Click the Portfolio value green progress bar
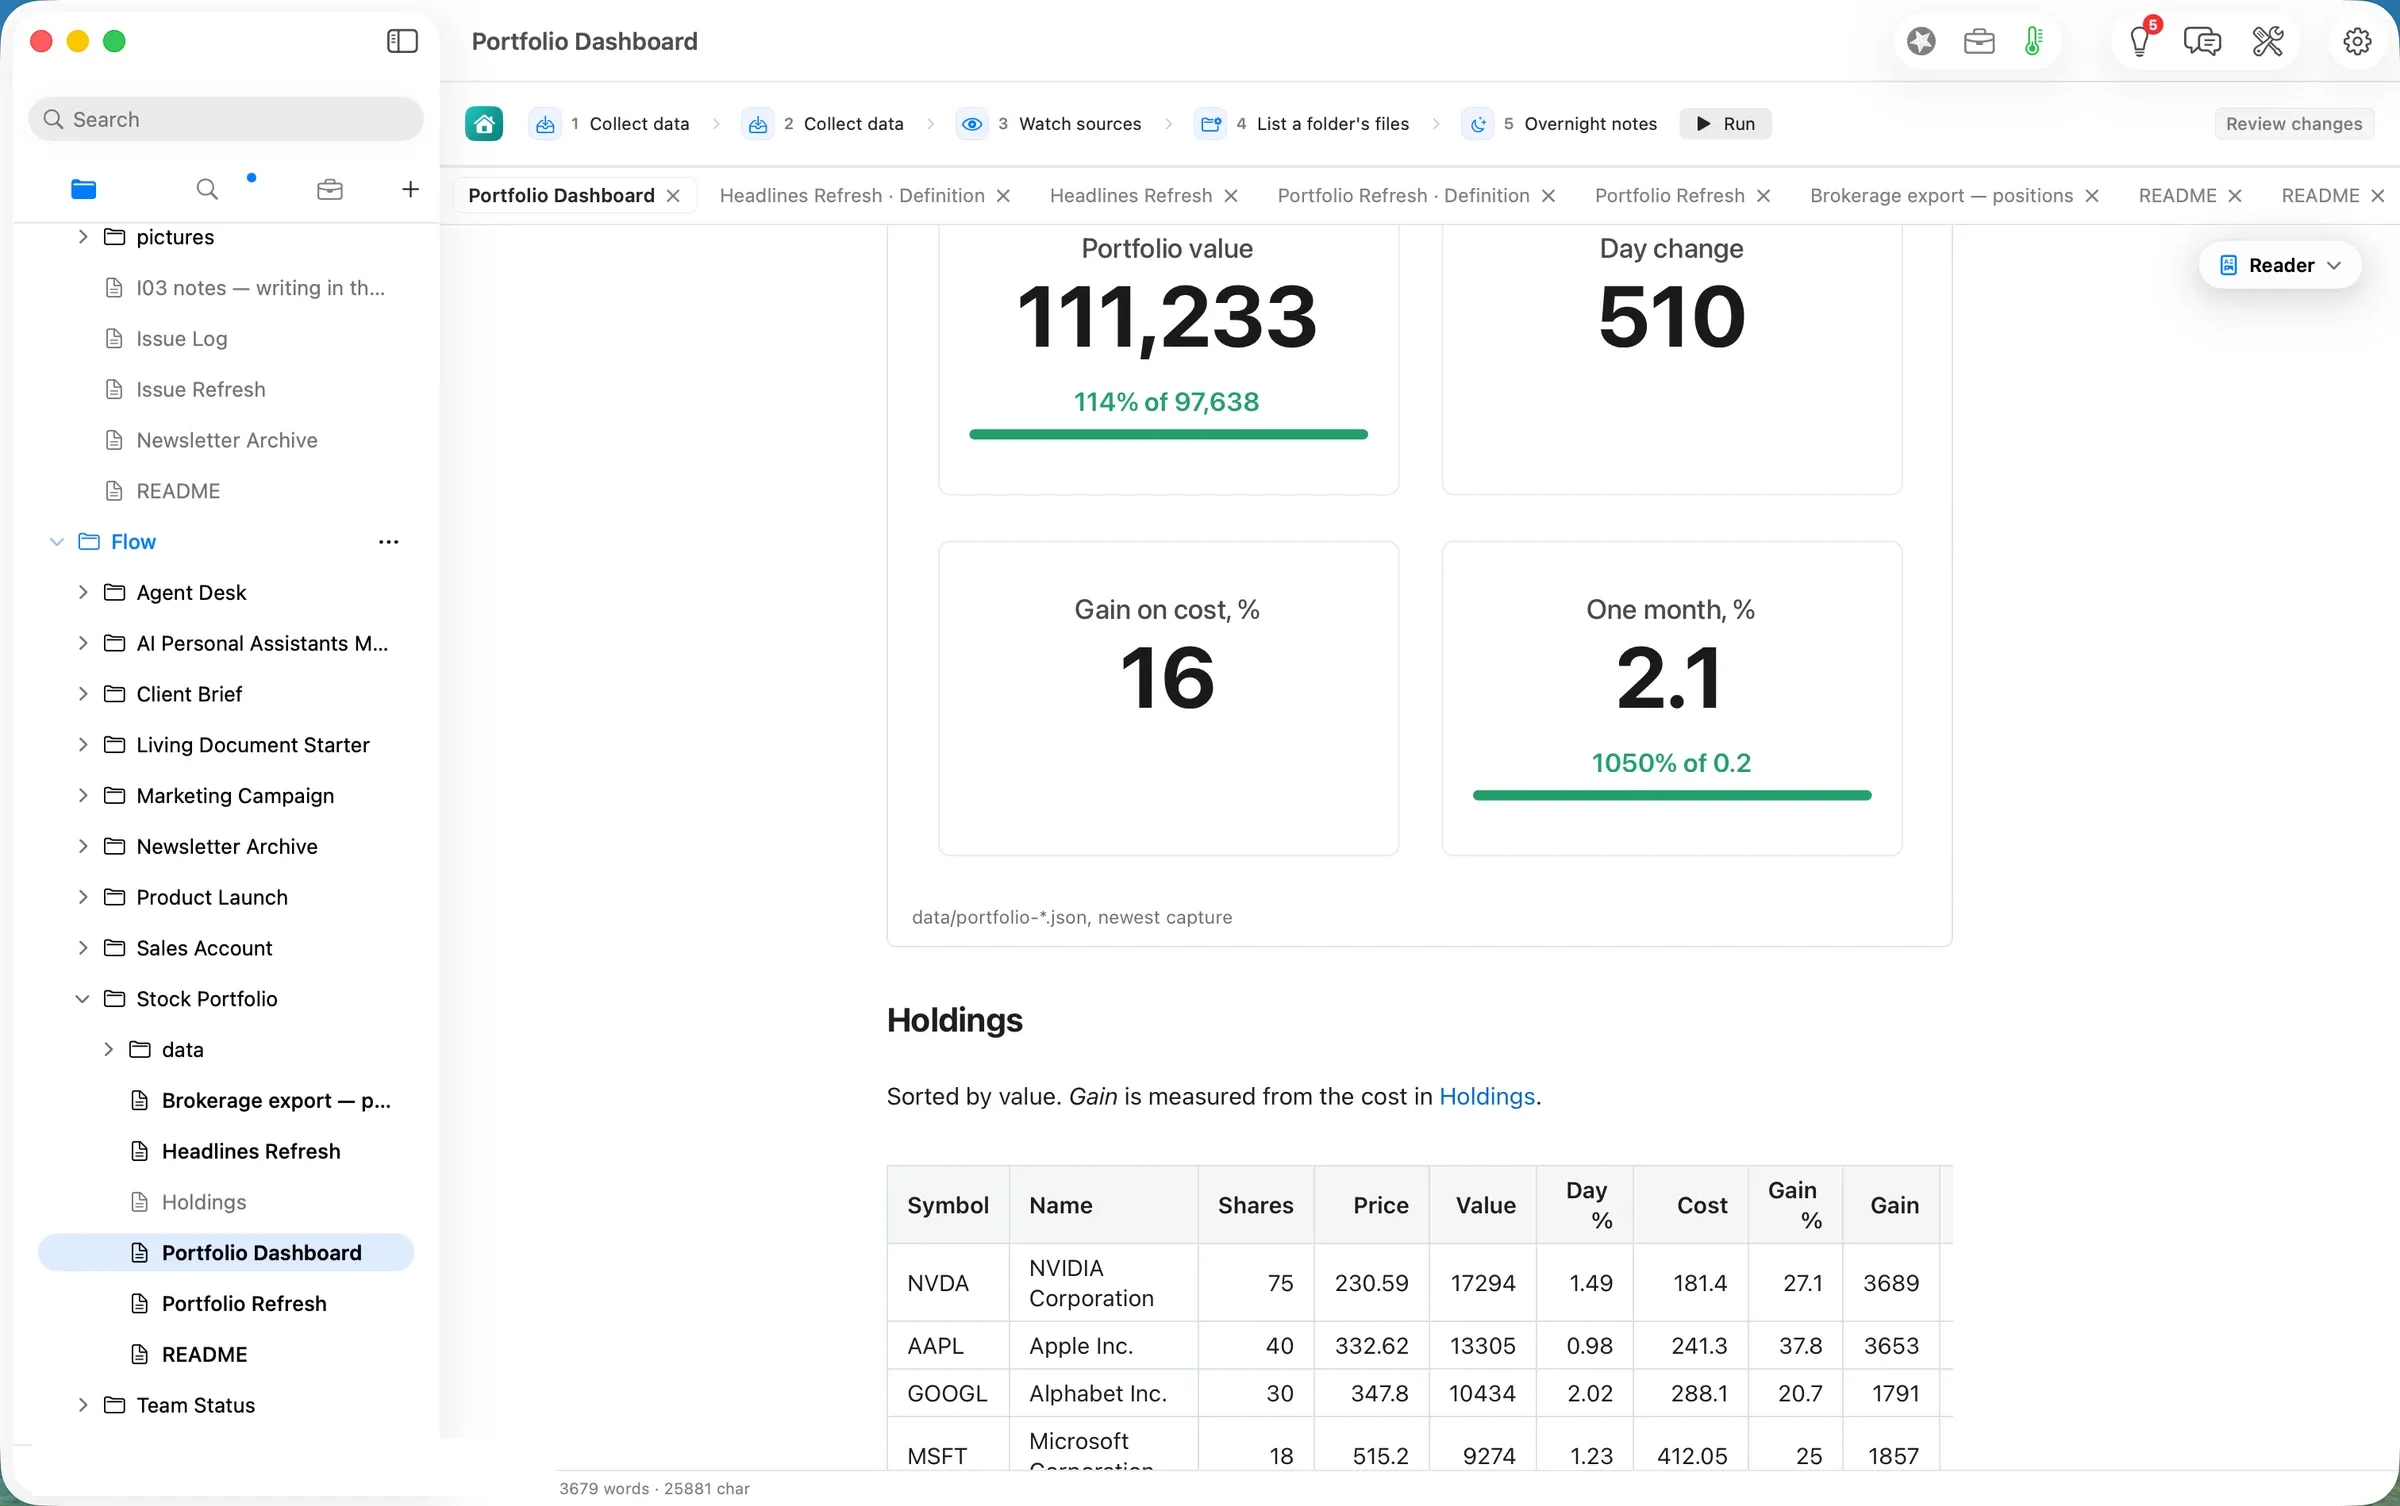This screenshot has height=1506, width=2400. click(x=1168, y=435)
